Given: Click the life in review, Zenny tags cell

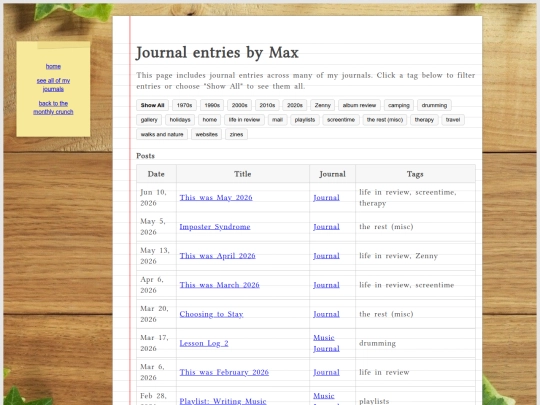Looking at the screenshot, I should pyautogui.click(x=415, y=256).
